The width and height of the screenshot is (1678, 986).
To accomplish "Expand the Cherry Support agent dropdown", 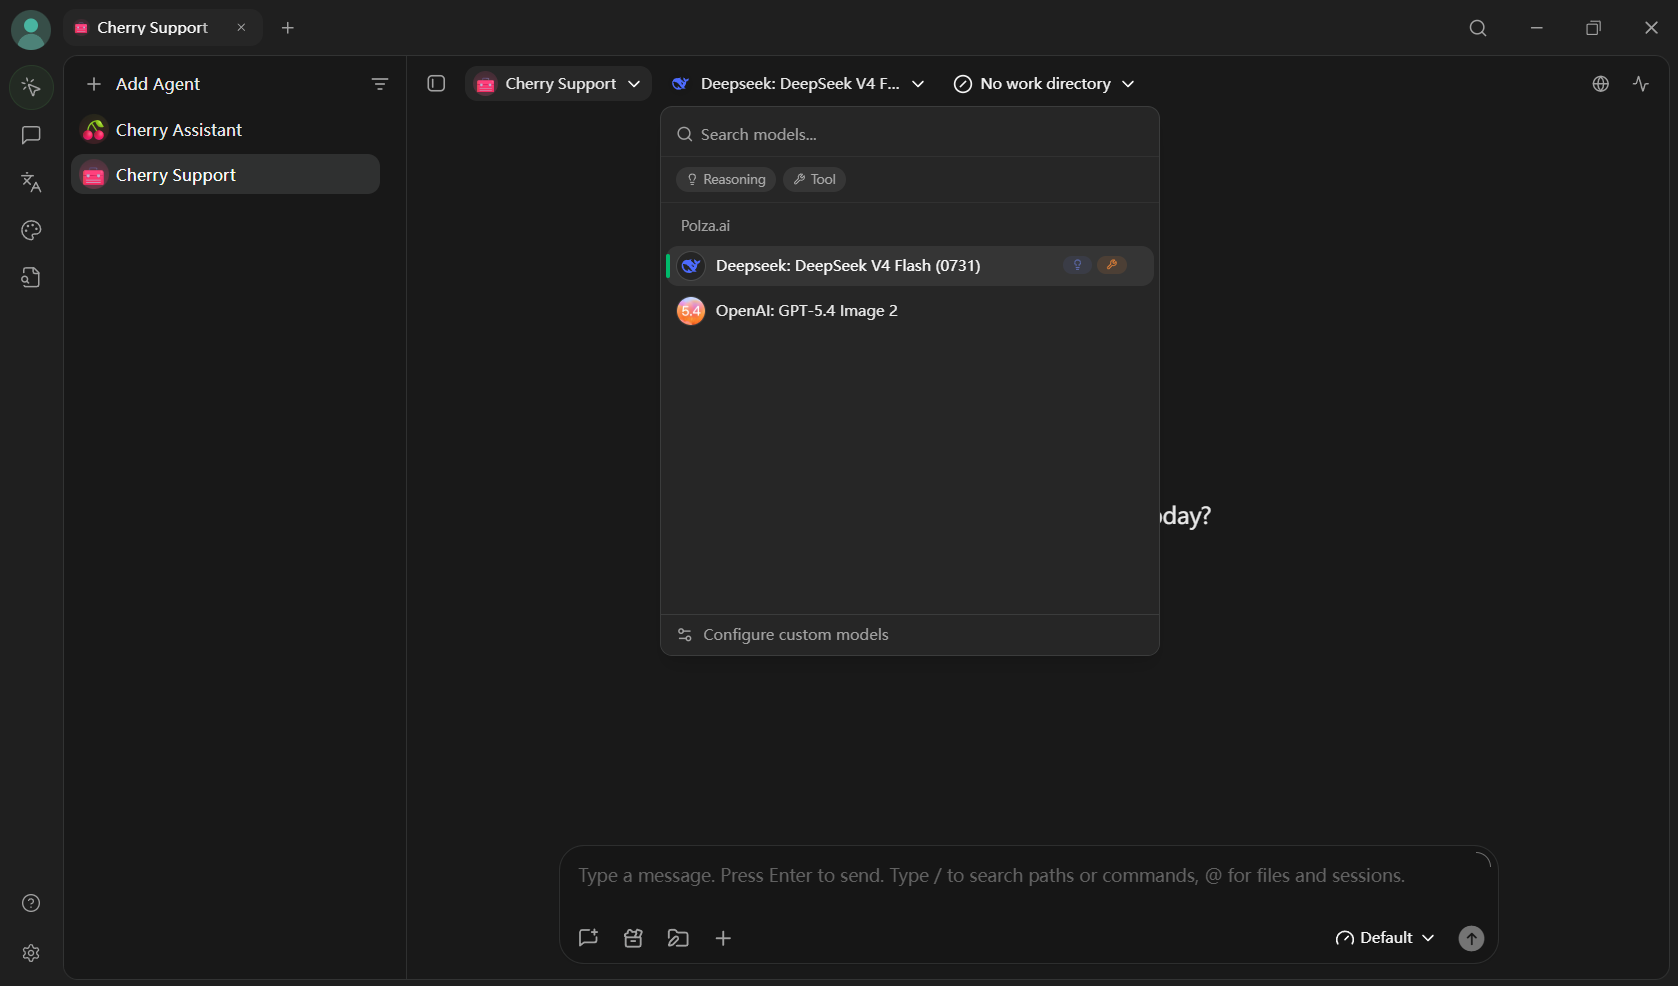I will pyautogui.click(x=558, y=84).
